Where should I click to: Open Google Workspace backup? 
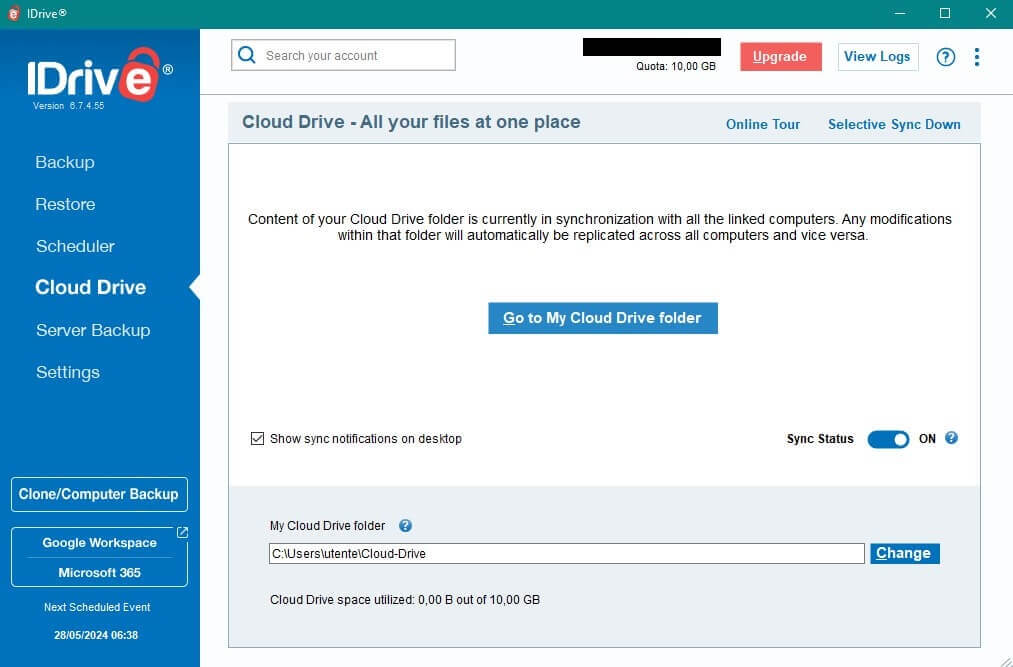(x=99, y=543)
